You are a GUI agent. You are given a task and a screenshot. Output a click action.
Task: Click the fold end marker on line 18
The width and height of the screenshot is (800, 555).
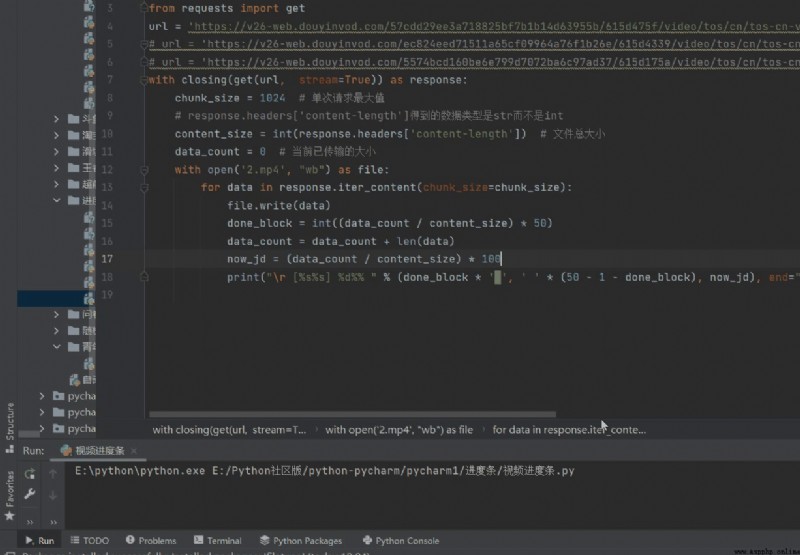[x=144, y=277]
